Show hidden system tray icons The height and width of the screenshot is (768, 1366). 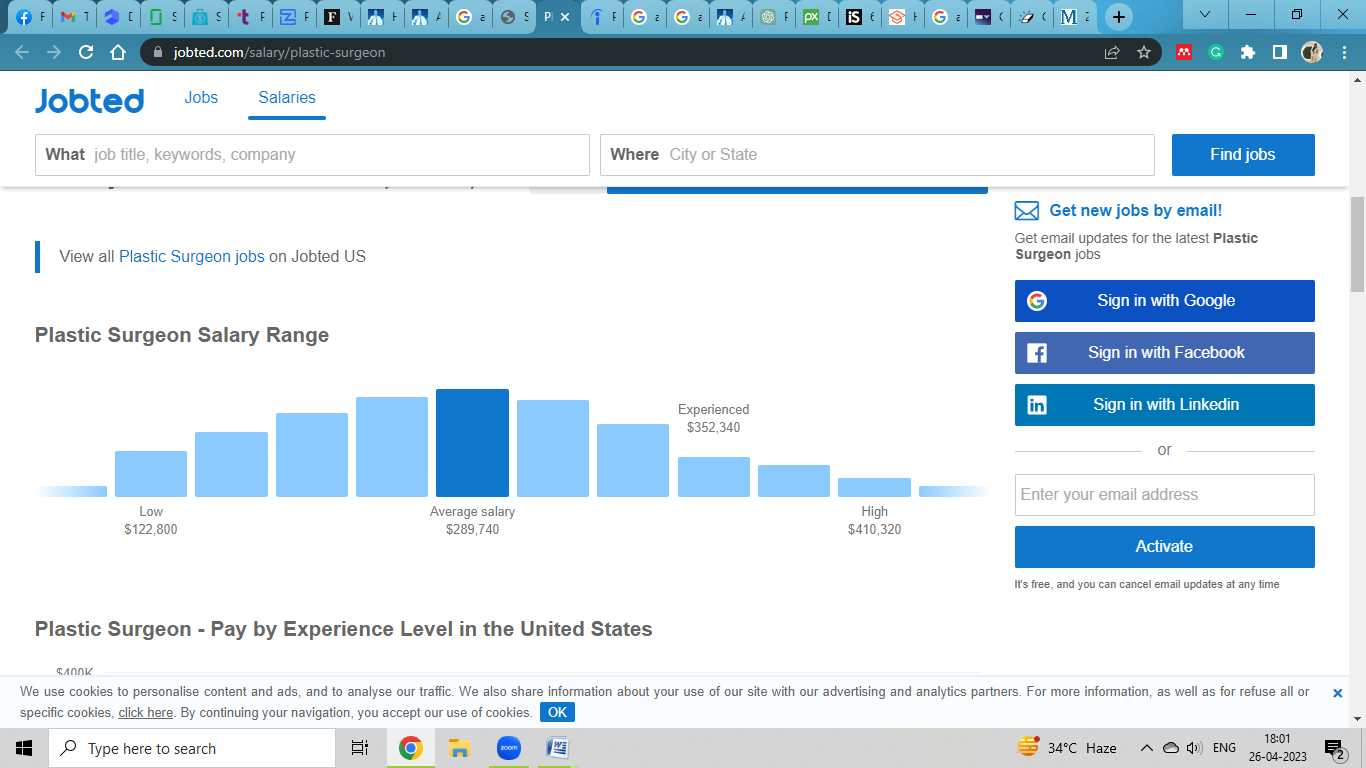[x=1146, y=748]
